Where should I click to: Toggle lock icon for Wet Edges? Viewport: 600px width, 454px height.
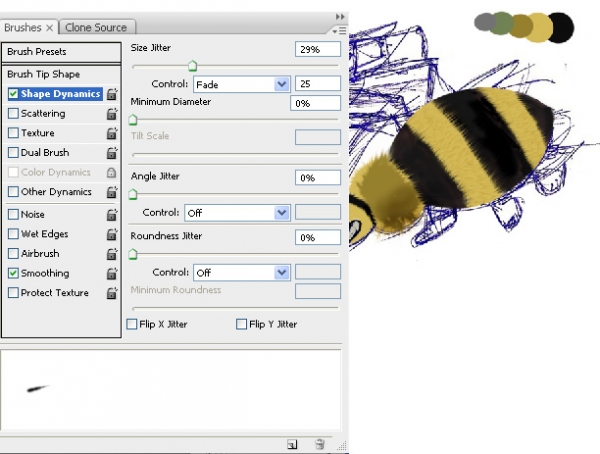(x=112, y=234)
